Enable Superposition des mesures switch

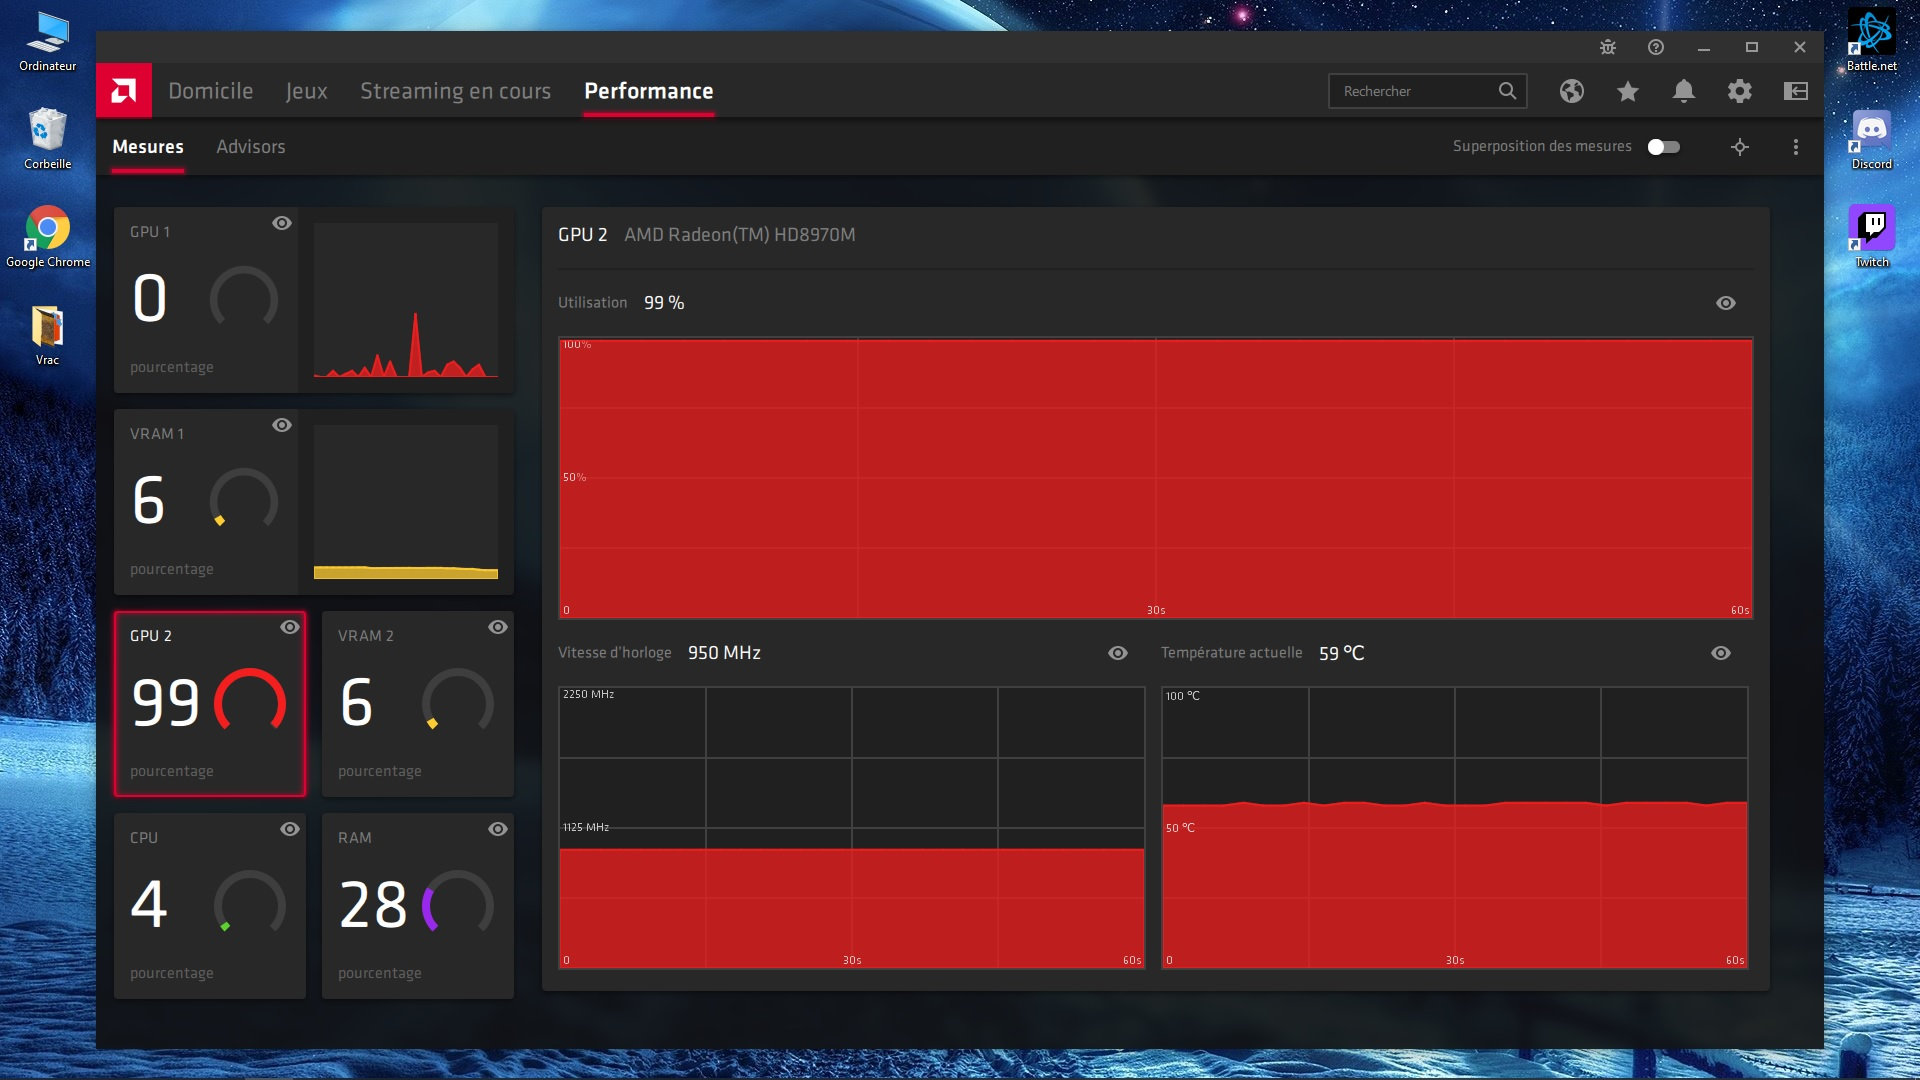pos(1663,147)
